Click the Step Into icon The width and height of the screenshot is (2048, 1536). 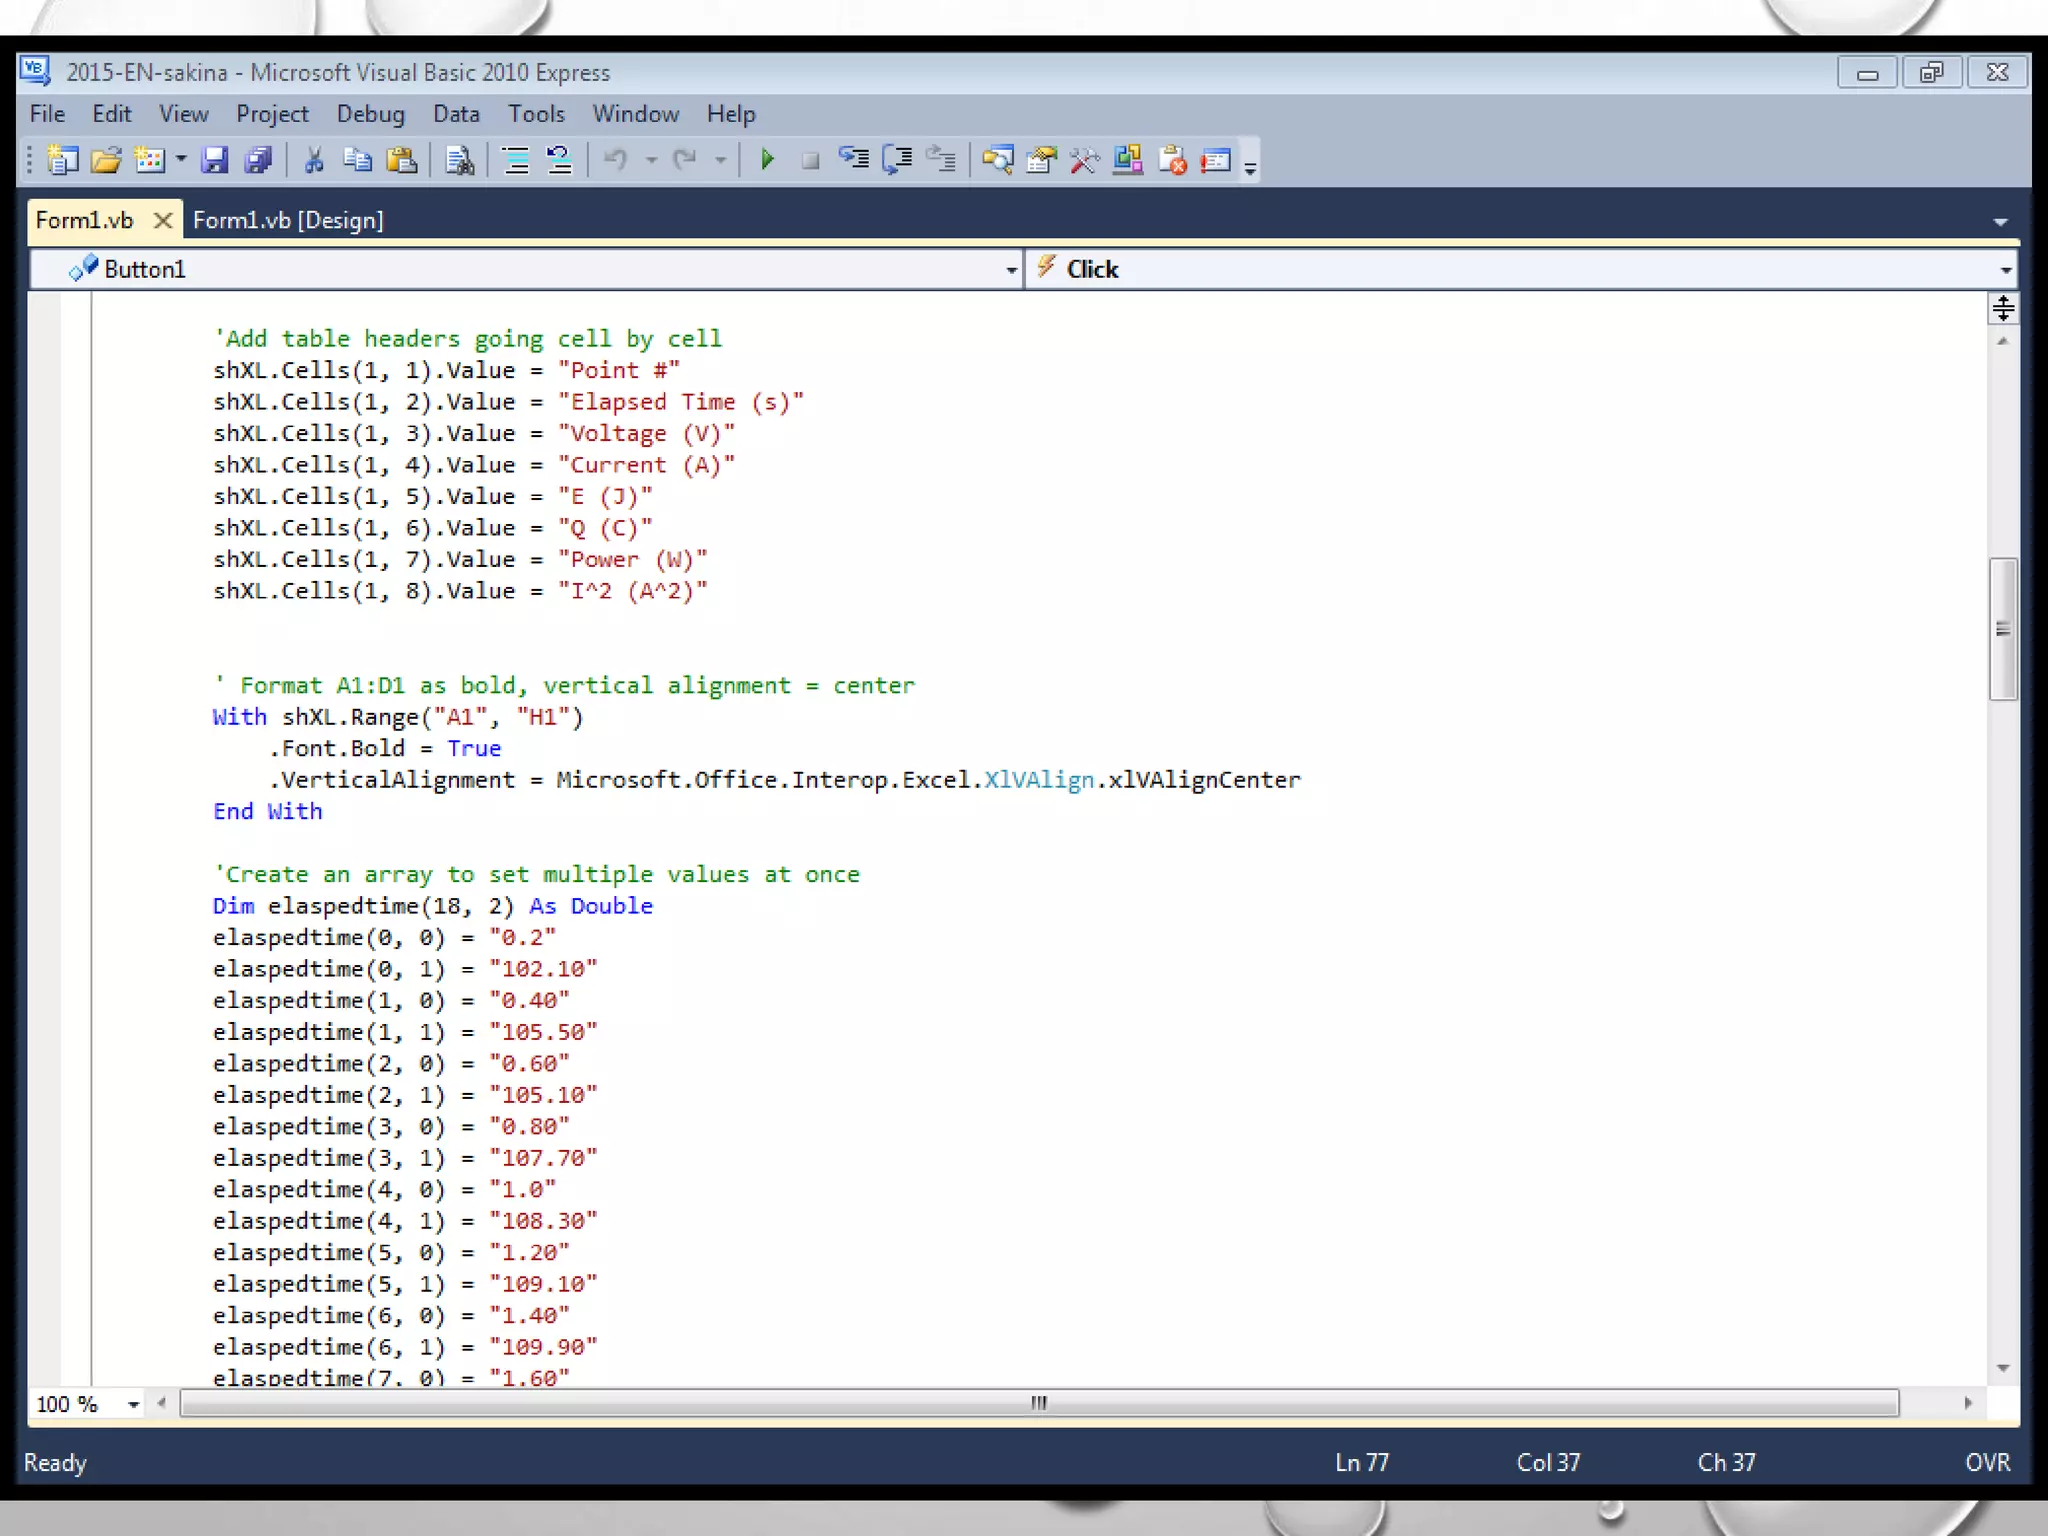(853, 160)
